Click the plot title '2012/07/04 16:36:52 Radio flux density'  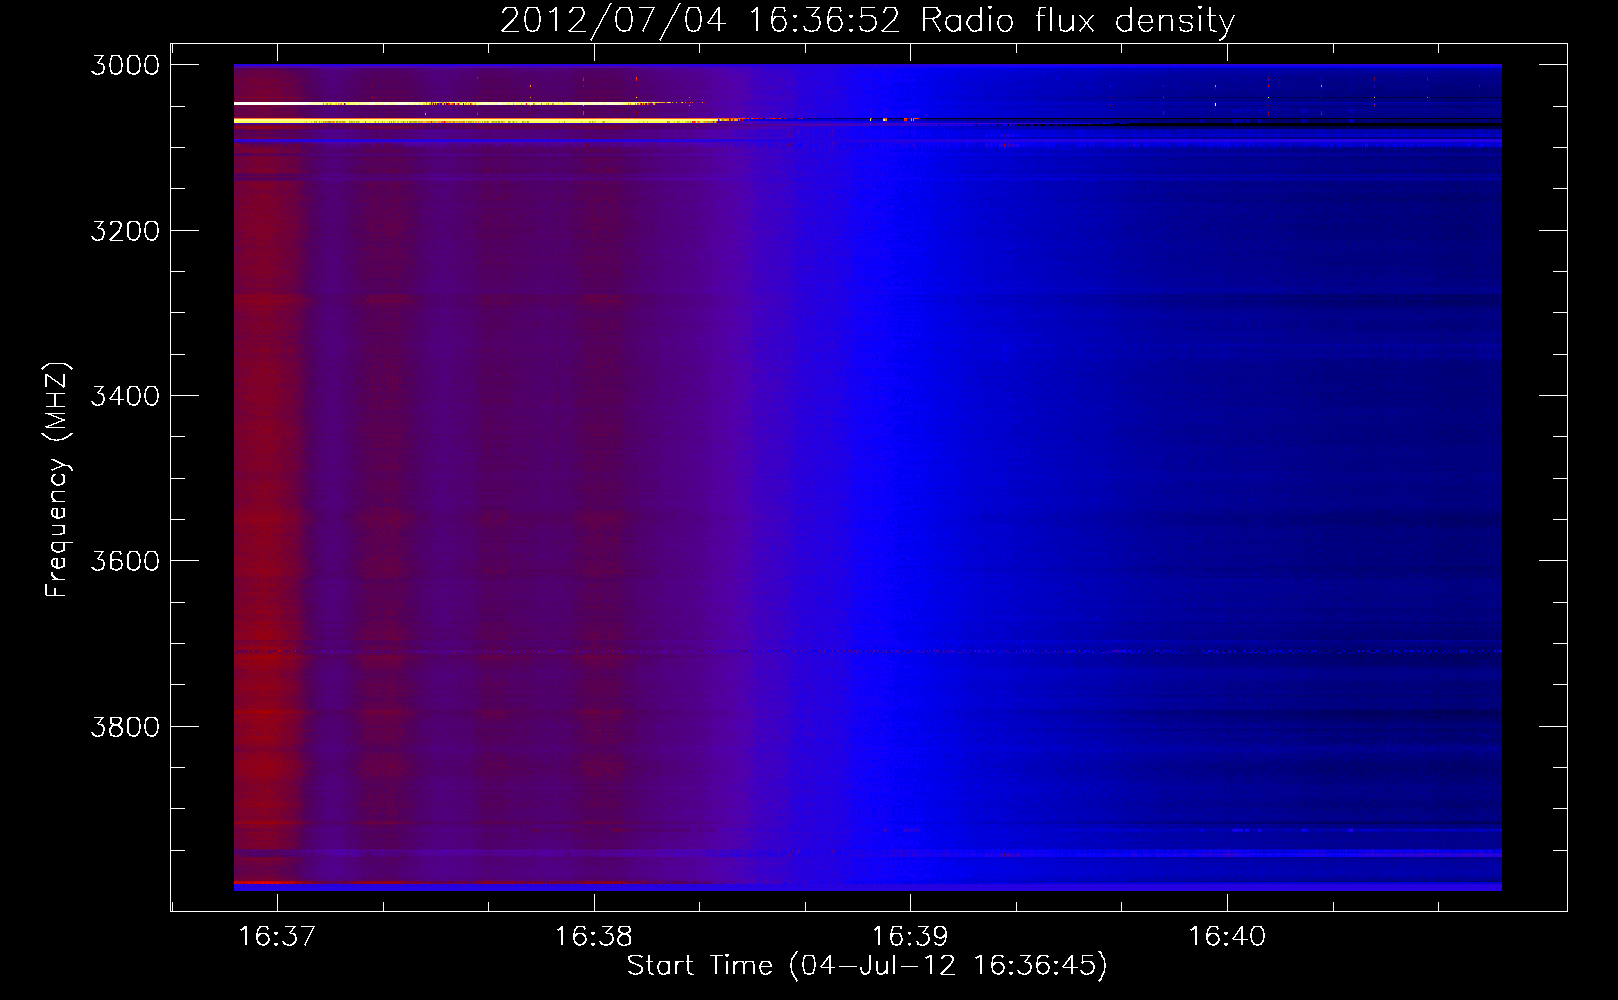(x=867, y=21)
